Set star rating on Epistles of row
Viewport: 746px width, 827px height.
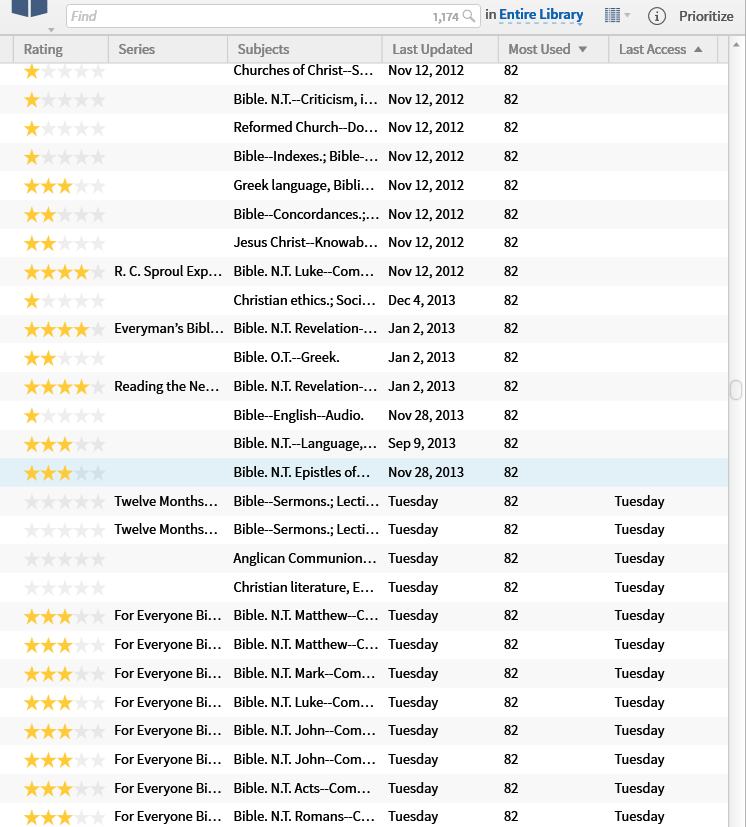coord(64,473)
